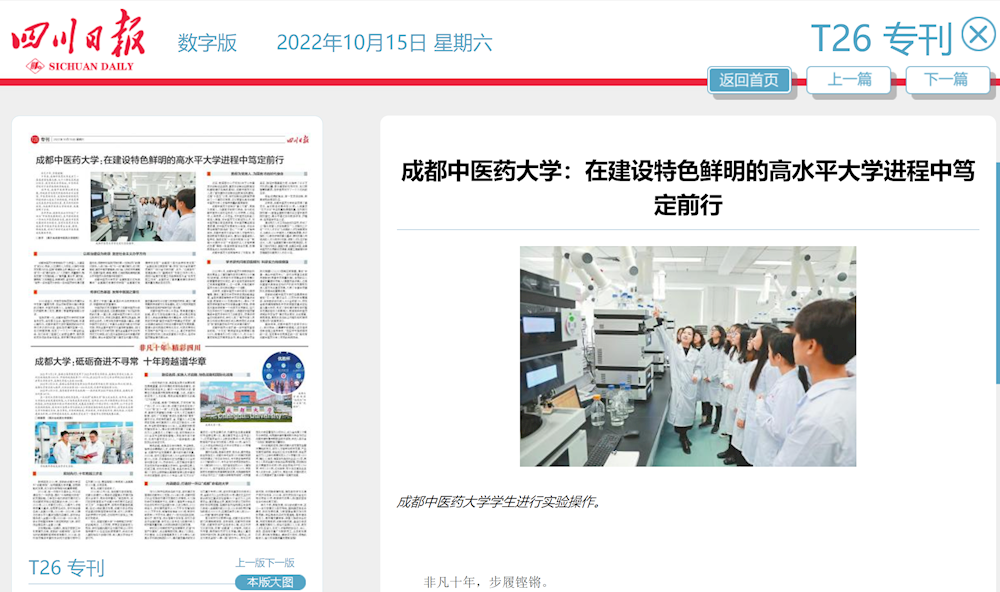Click caption 成都中医药大学学生进行实验操作
Screen dimensions: 1000x592
(500, 501)
